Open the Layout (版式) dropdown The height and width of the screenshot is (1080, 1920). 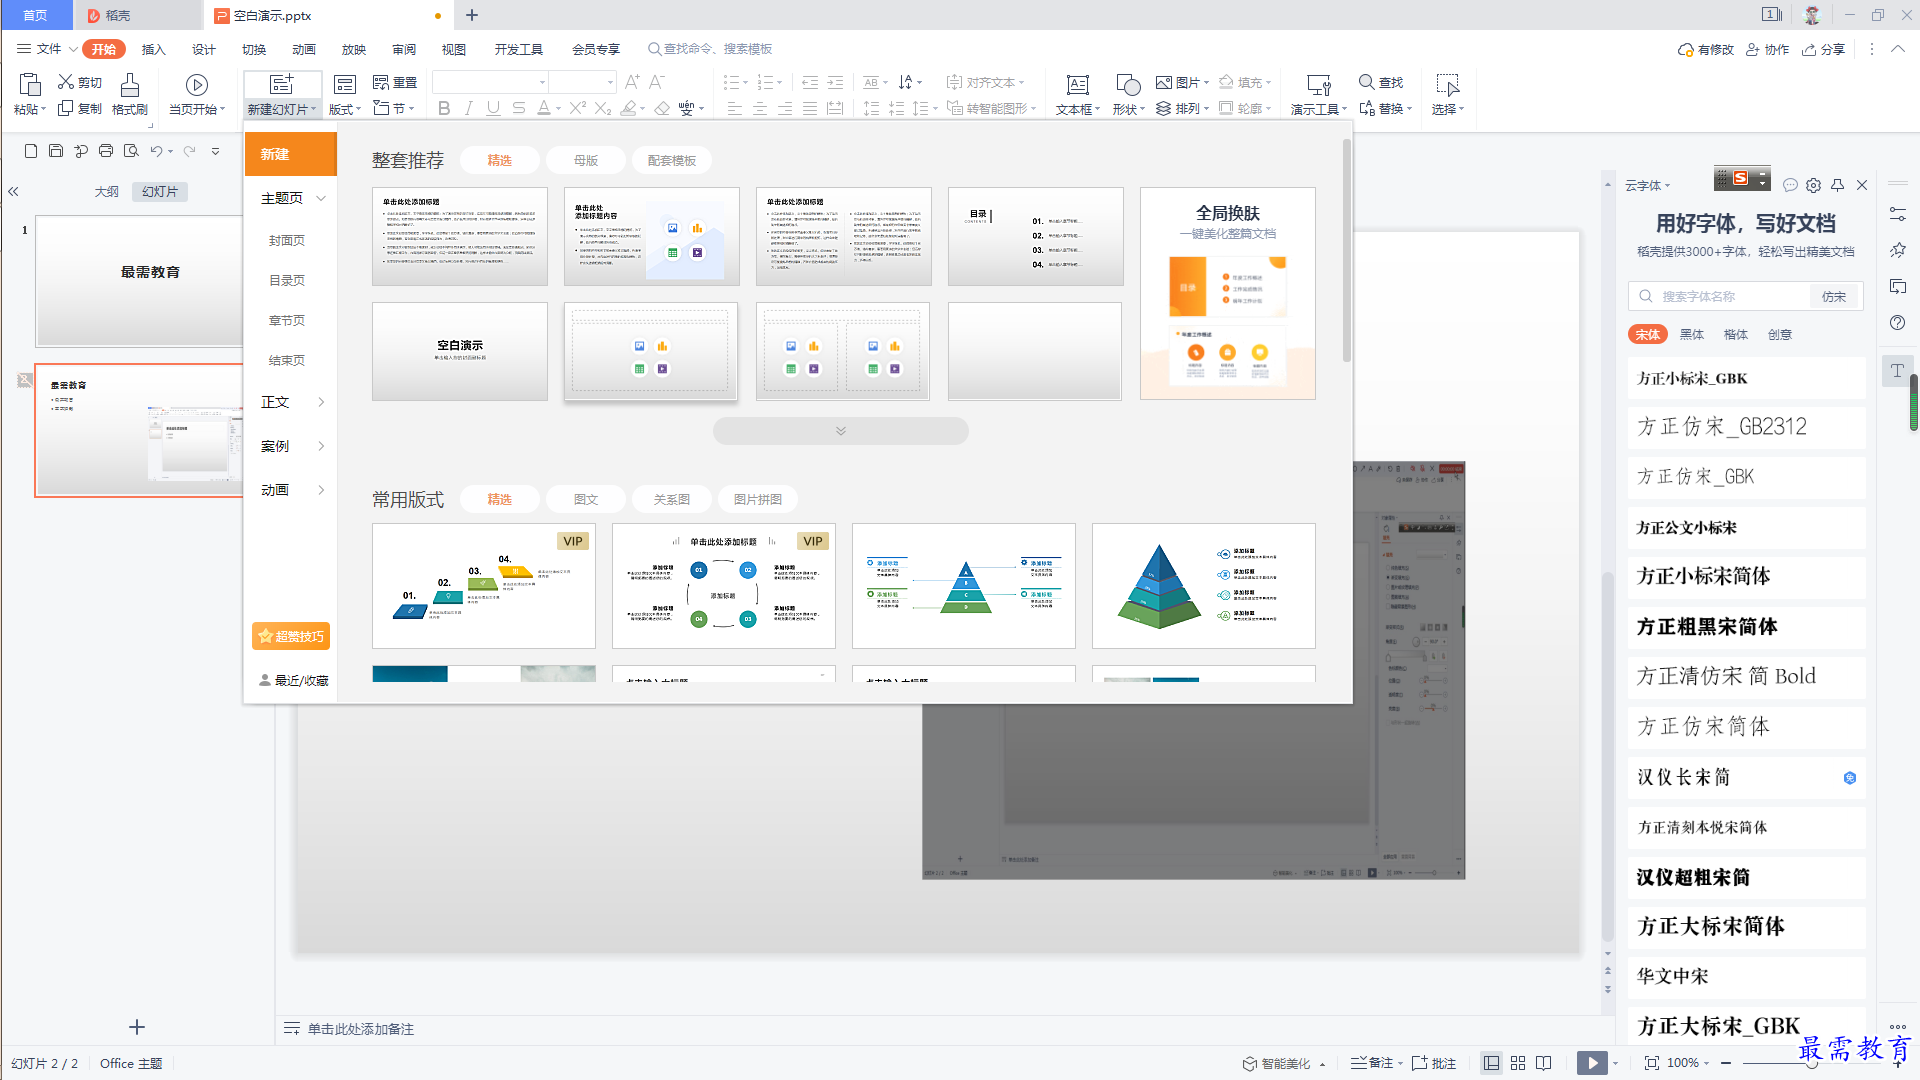click(x=345, y=109)
